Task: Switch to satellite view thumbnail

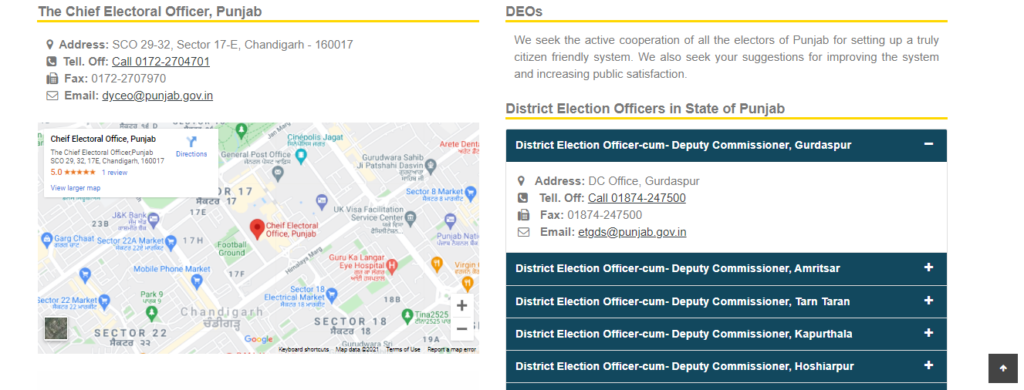Action: 56,329
